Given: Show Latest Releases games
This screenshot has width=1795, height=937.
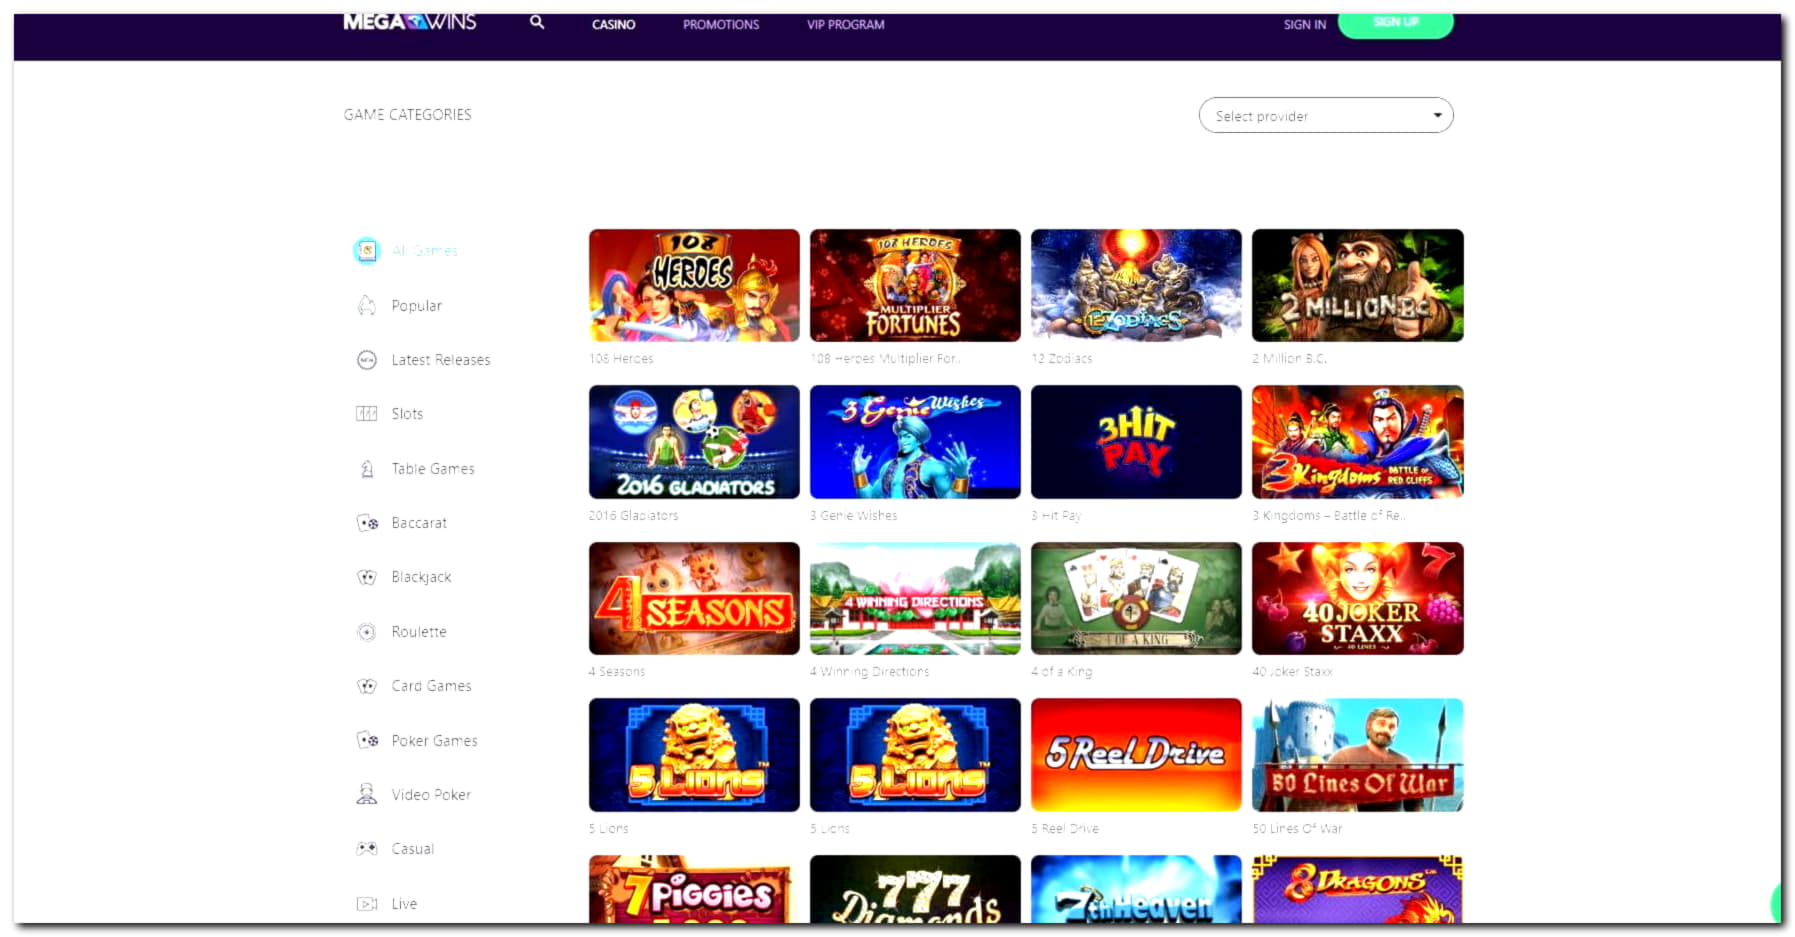Looking at the screenshot, I should (441, 360).
